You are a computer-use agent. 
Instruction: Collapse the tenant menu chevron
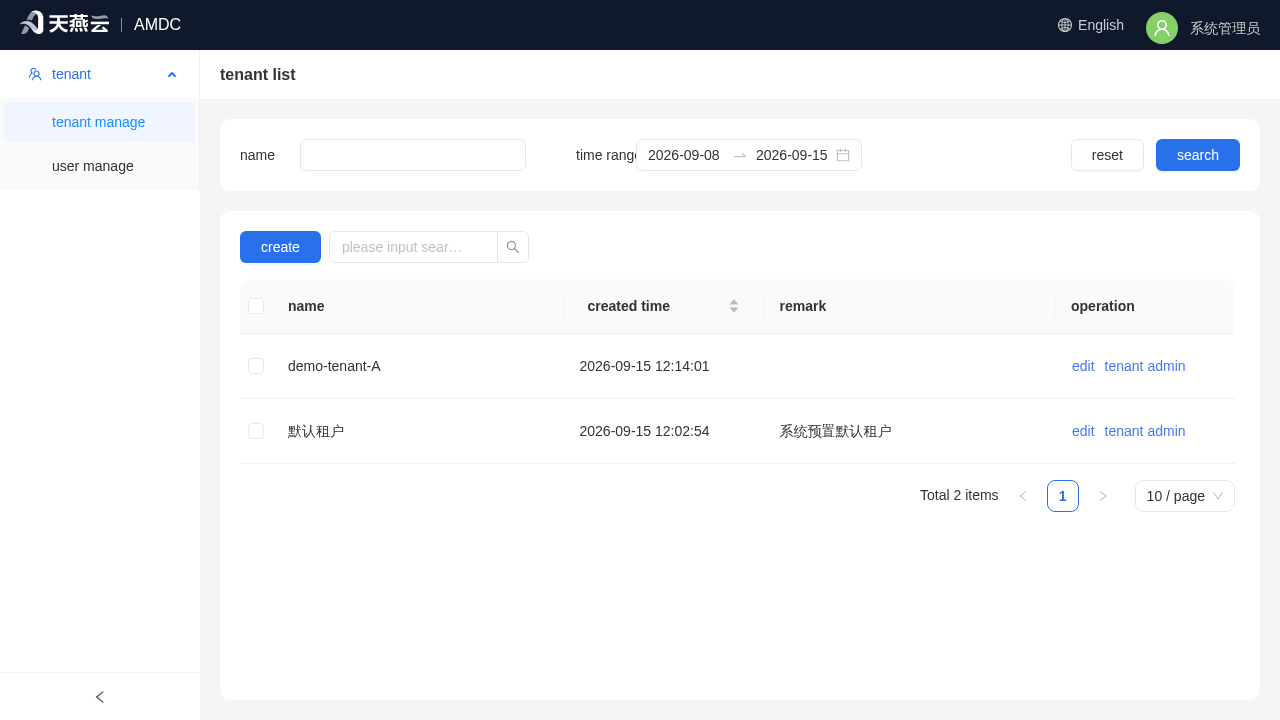click(172, 74)
